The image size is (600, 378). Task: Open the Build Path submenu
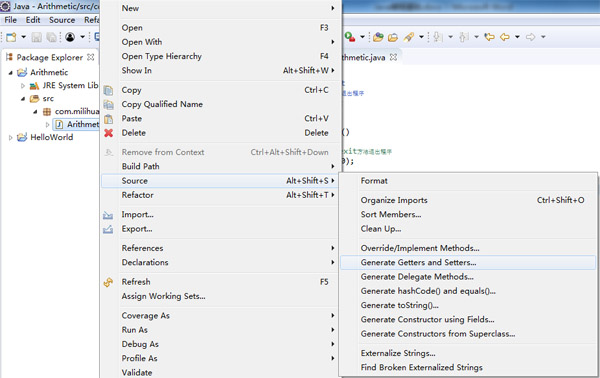(220, 166)
